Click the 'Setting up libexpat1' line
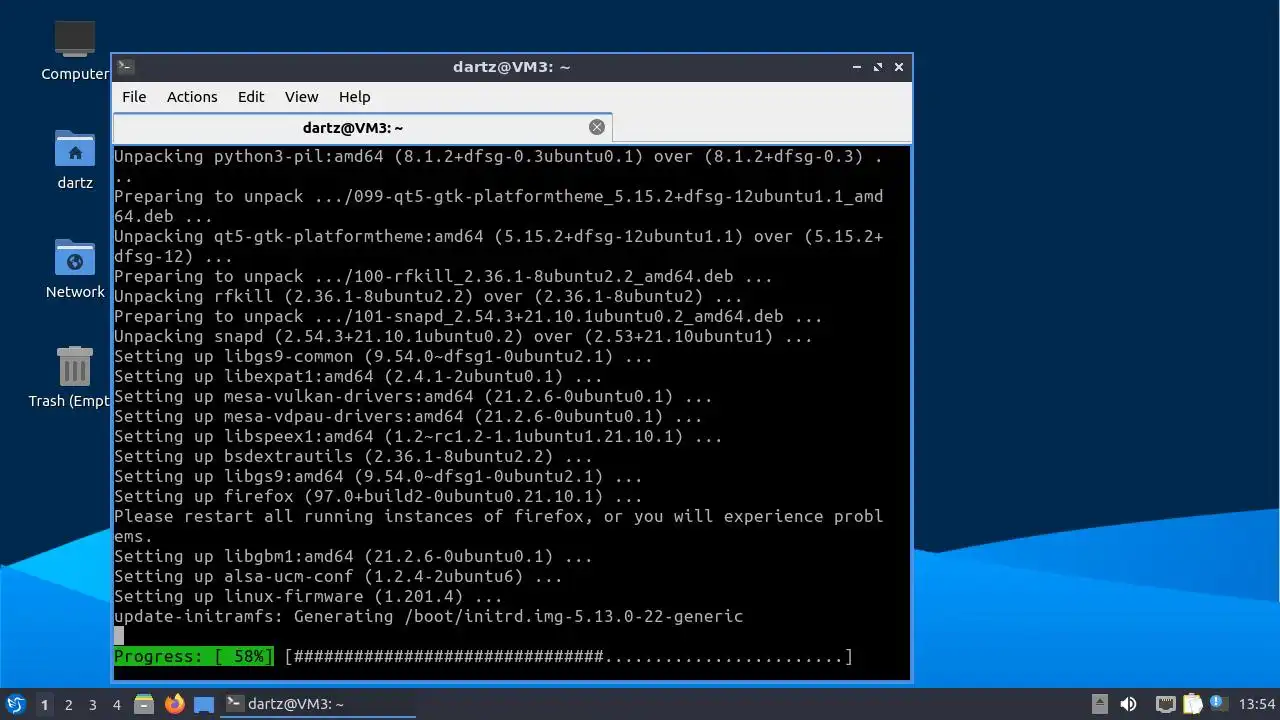Image resolution: width=1280 pixels, height=720 pixels. 358,377
